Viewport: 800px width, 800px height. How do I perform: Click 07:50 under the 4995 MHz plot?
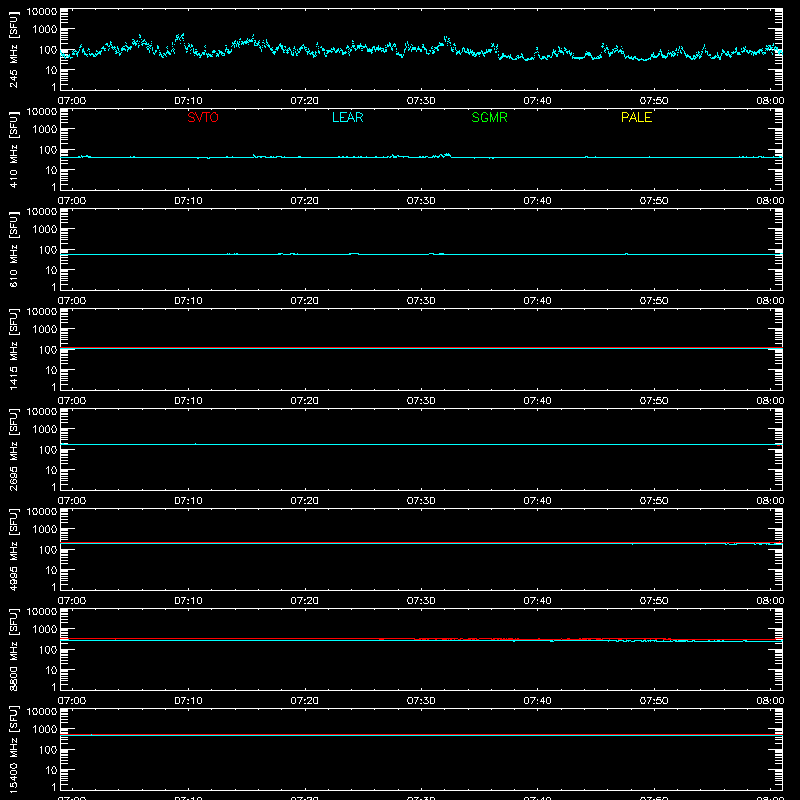coord(654,601)
